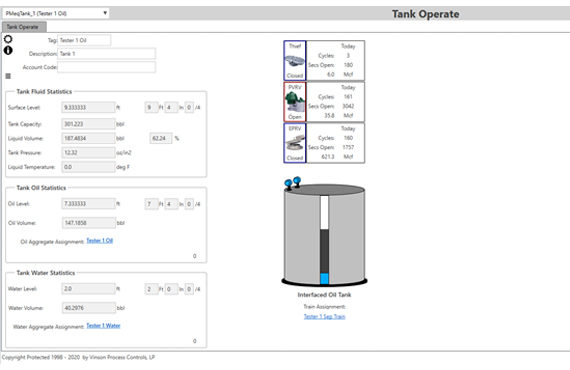Click the settings ring icon near Tag
The width and height of the screenshot is (570, 370).
pyautogui.click(x=8, y=39)
